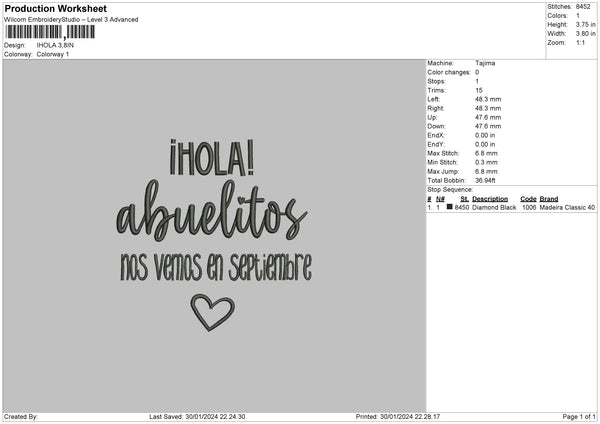Click the 'Madeira Classic 40' brand cell
This screenshot has height=424, width=600.
coord(567,207)
